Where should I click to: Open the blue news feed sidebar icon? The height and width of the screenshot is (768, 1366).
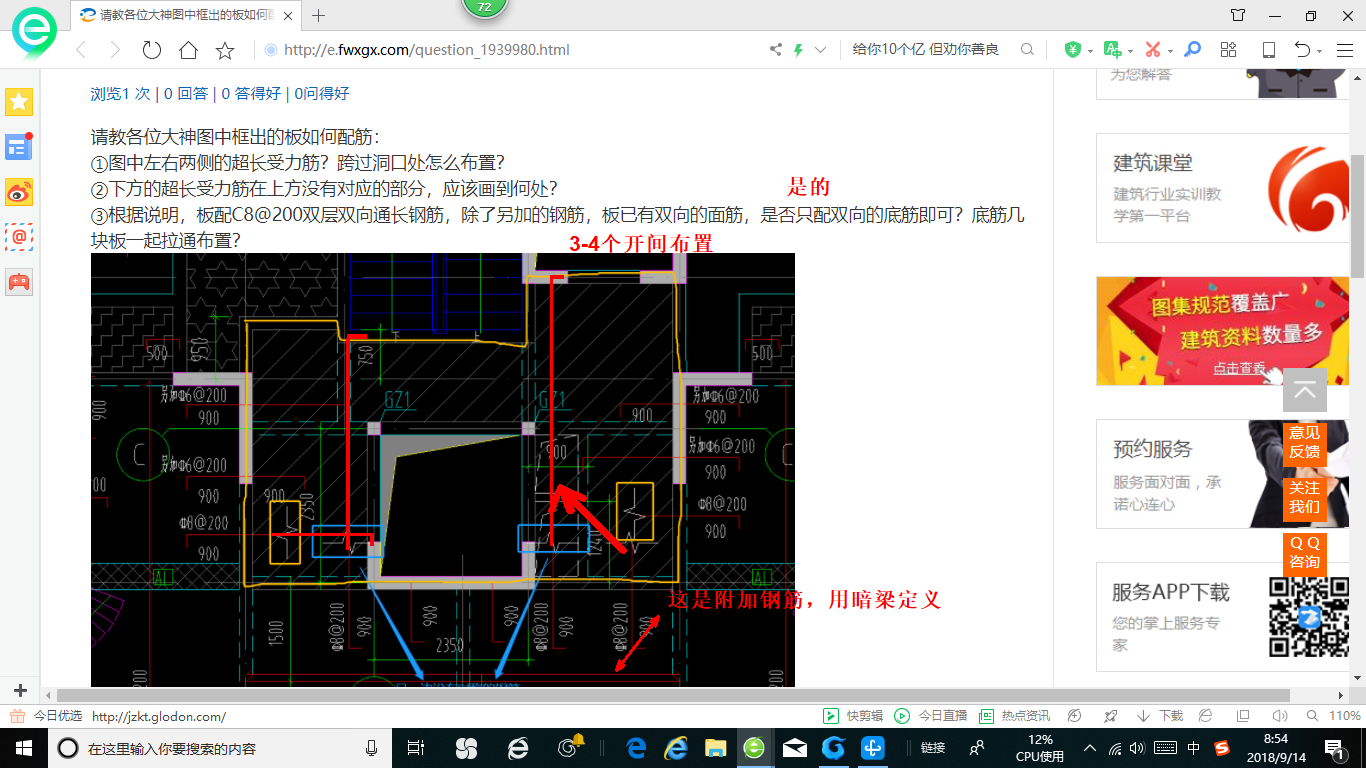point(19,147)
